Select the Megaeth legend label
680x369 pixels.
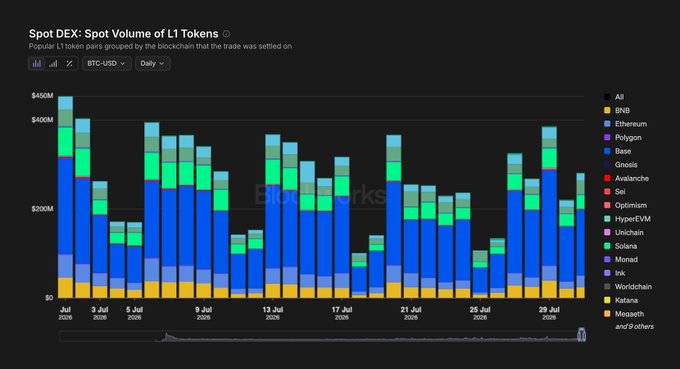pos(629,314)
